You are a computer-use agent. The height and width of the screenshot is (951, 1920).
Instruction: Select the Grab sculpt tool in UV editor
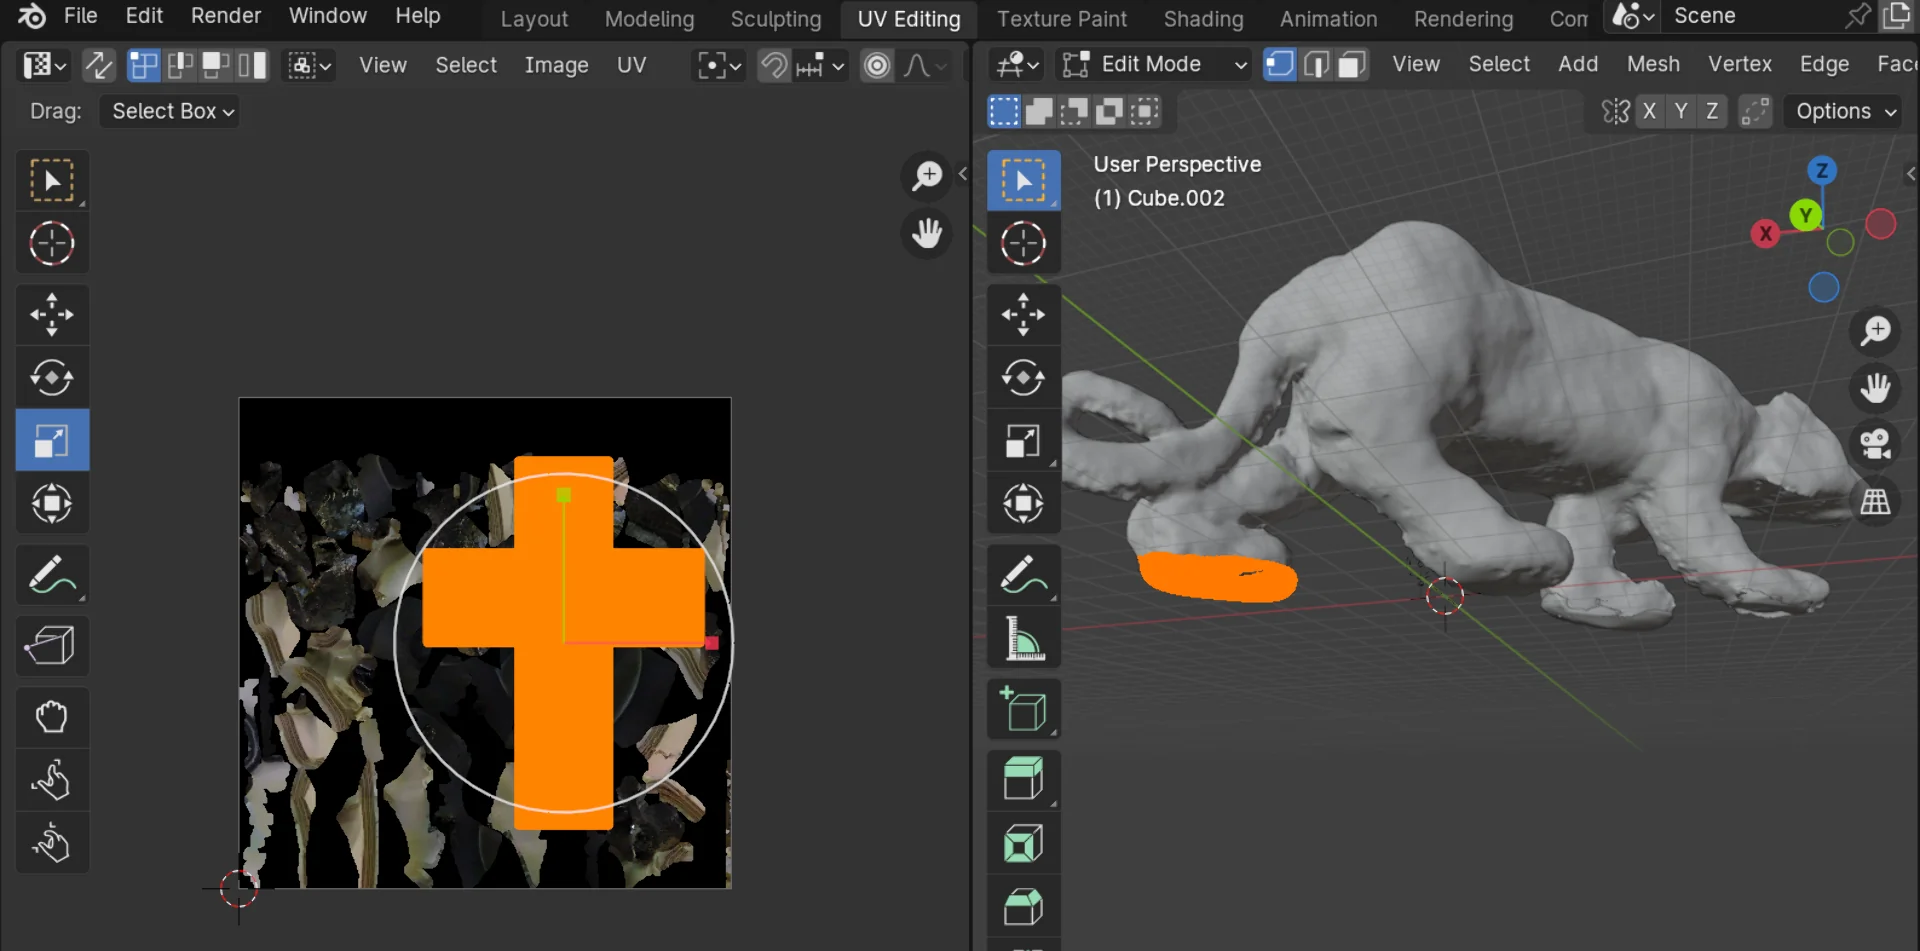tap(52, 717)
